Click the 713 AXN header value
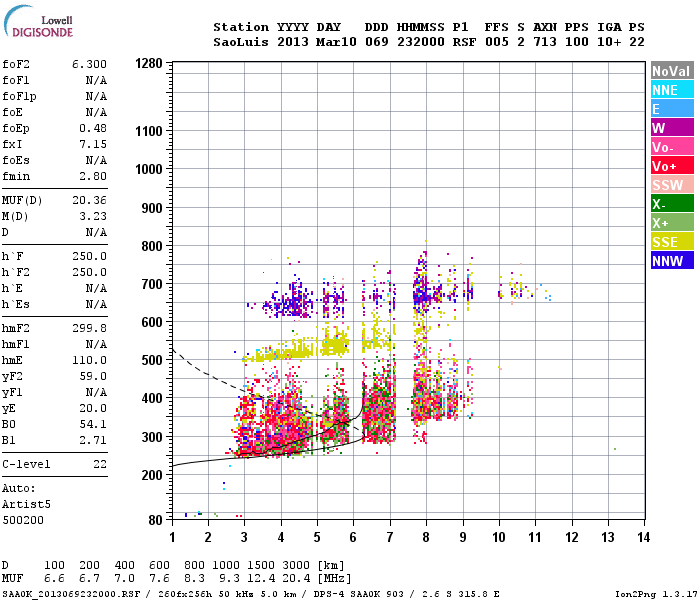 [545, 42]
